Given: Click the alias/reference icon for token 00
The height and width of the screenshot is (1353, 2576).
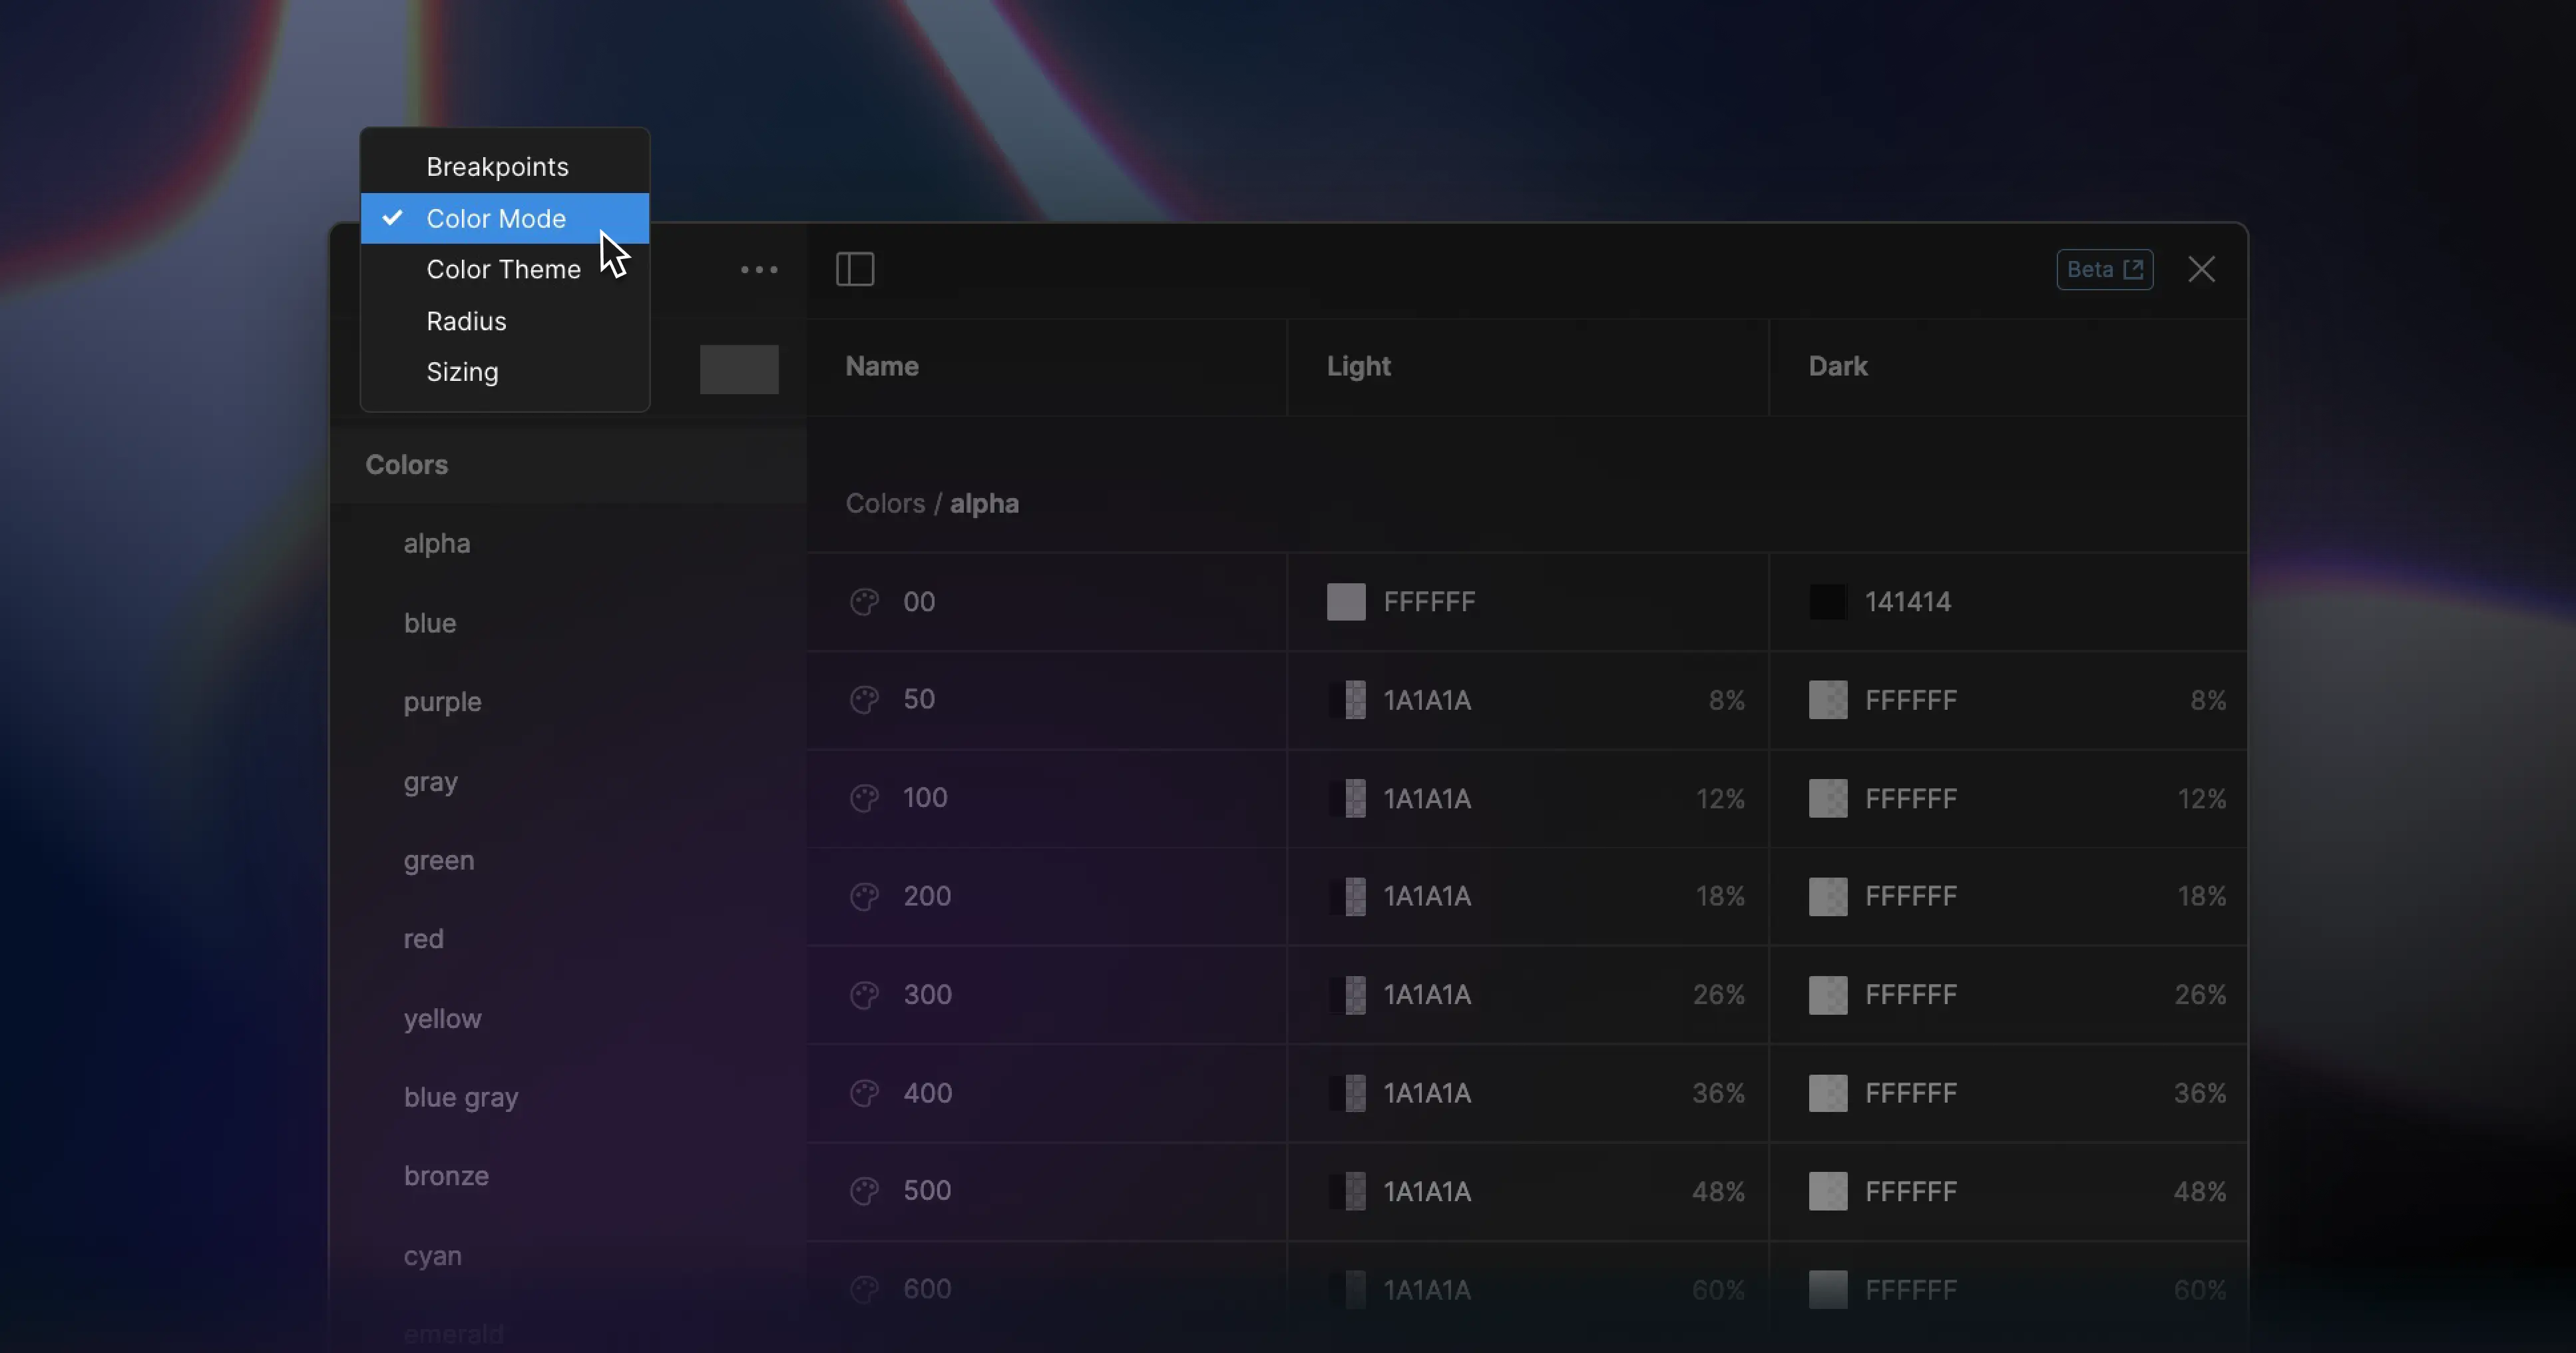Looking at the screenshot, I should coord(864,601).
